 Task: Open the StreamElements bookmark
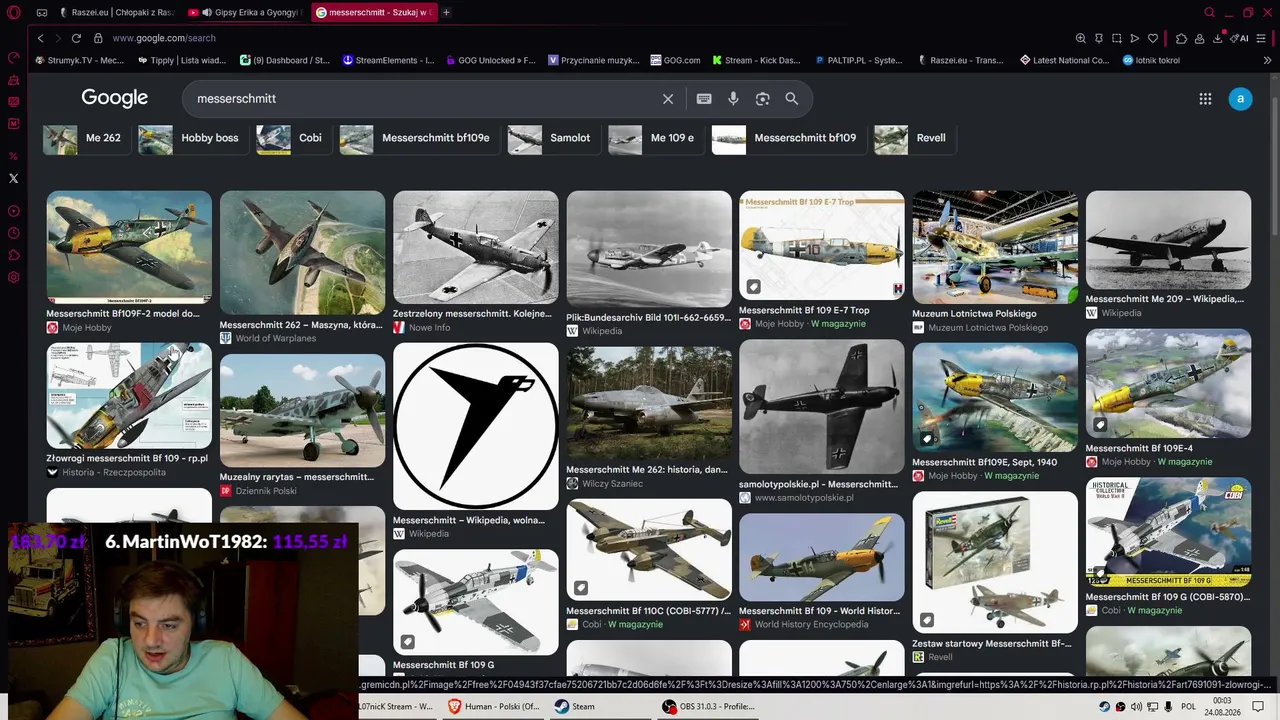click(388, 60)
